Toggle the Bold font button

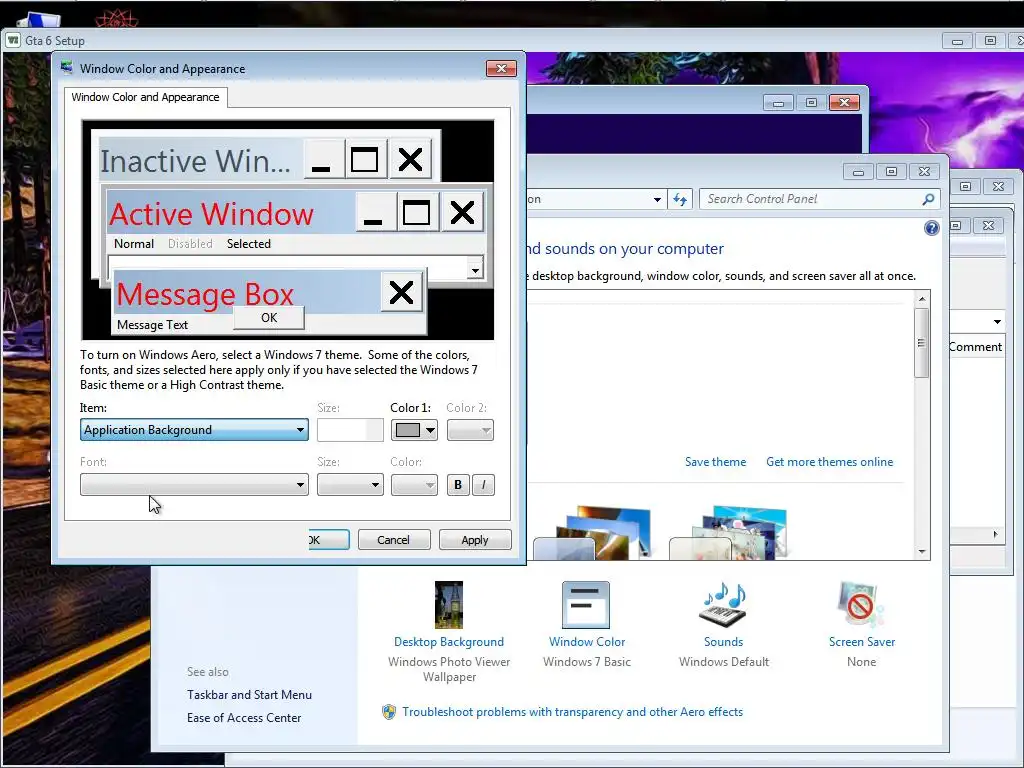pos(458,485)
